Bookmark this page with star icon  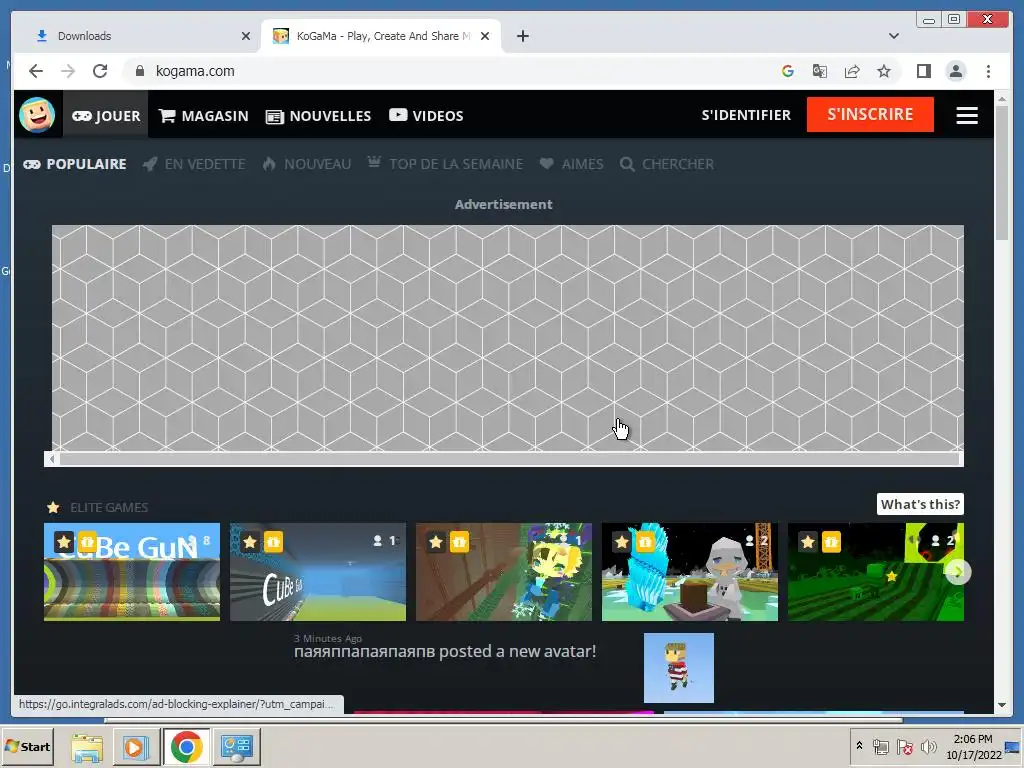pos(884,71)
